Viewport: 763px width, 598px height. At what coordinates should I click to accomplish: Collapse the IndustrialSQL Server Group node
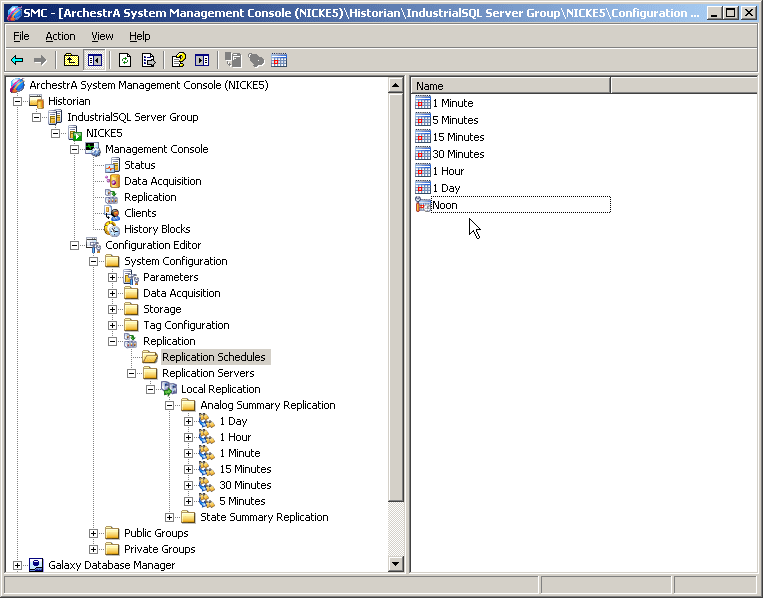[x=36, y=117]
